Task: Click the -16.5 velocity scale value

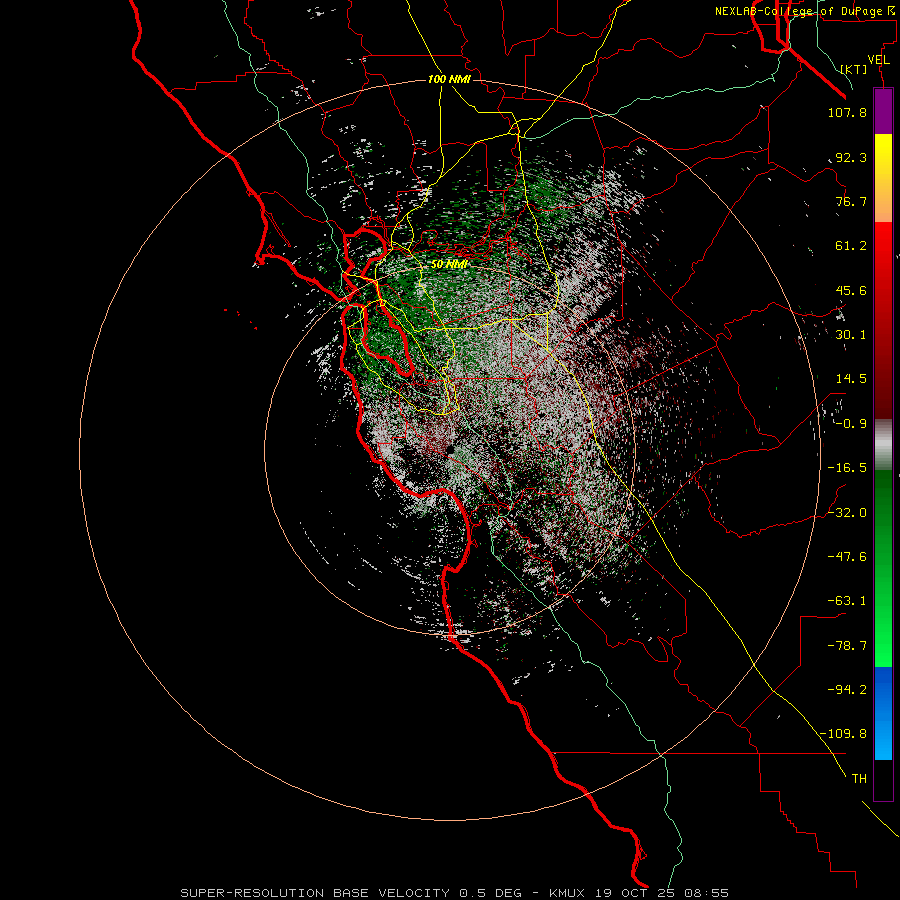Action: [x=847, y=468]
